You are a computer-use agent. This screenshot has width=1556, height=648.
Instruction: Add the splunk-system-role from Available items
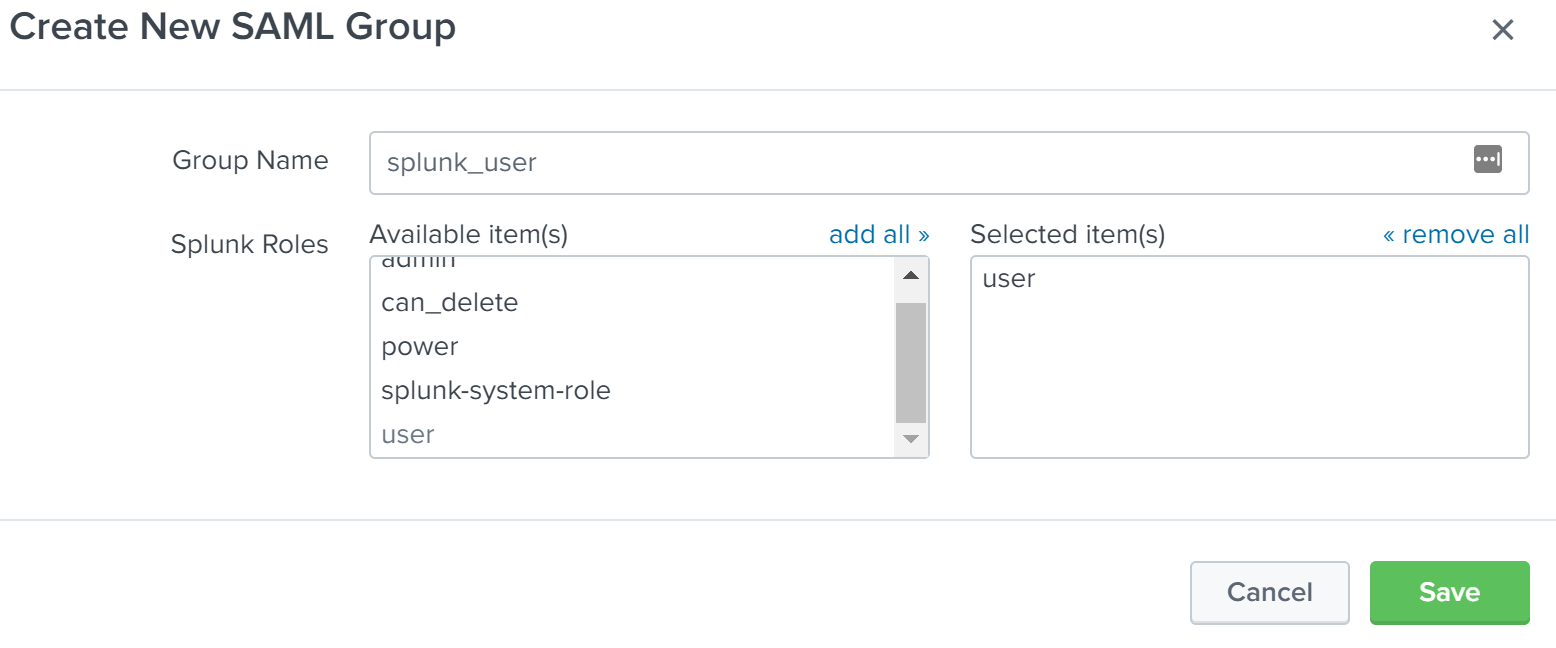pos(495,391)
